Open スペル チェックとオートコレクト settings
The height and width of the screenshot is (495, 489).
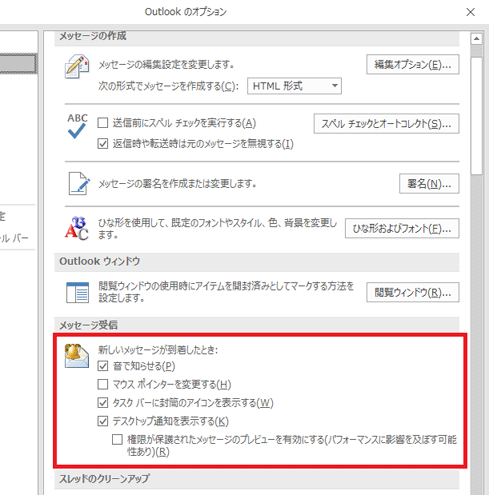point(386,124)
